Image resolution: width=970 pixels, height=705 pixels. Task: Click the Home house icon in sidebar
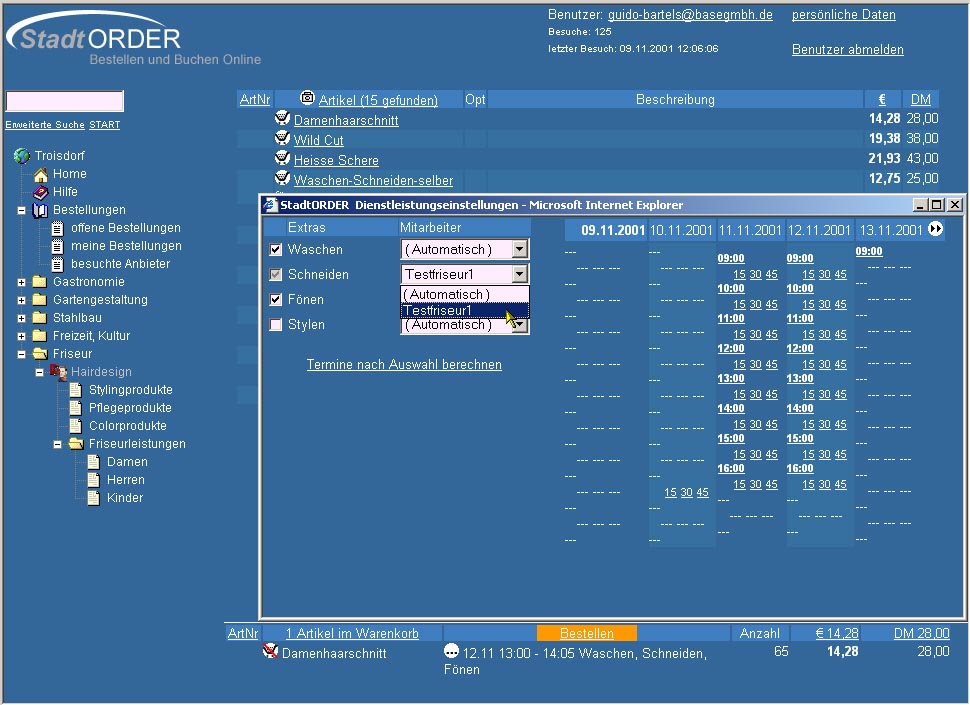point(41,174)
